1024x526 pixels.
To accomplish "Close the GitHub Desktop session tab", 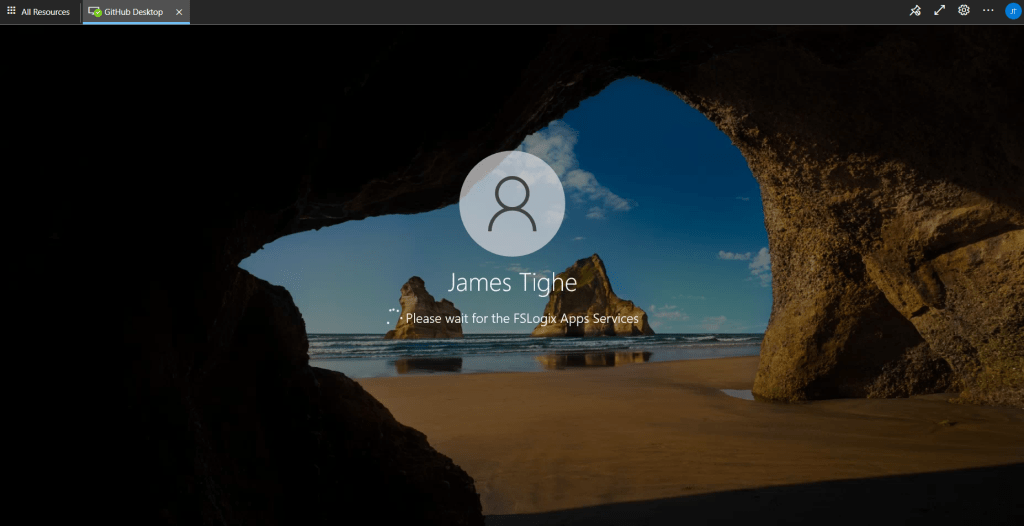I will (178, 12).
